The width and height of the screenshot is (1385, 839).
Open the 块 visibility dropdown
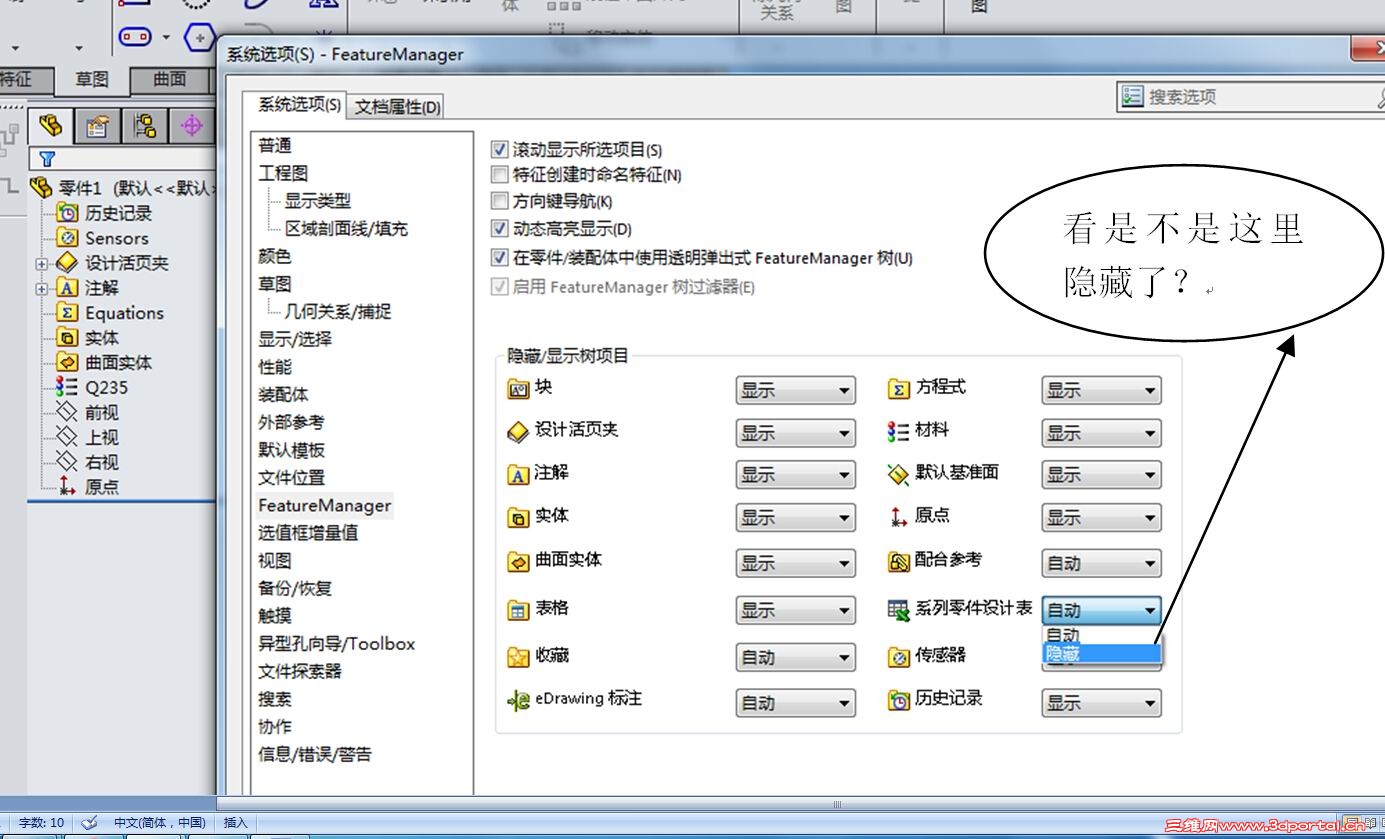(x=795, y=391)
